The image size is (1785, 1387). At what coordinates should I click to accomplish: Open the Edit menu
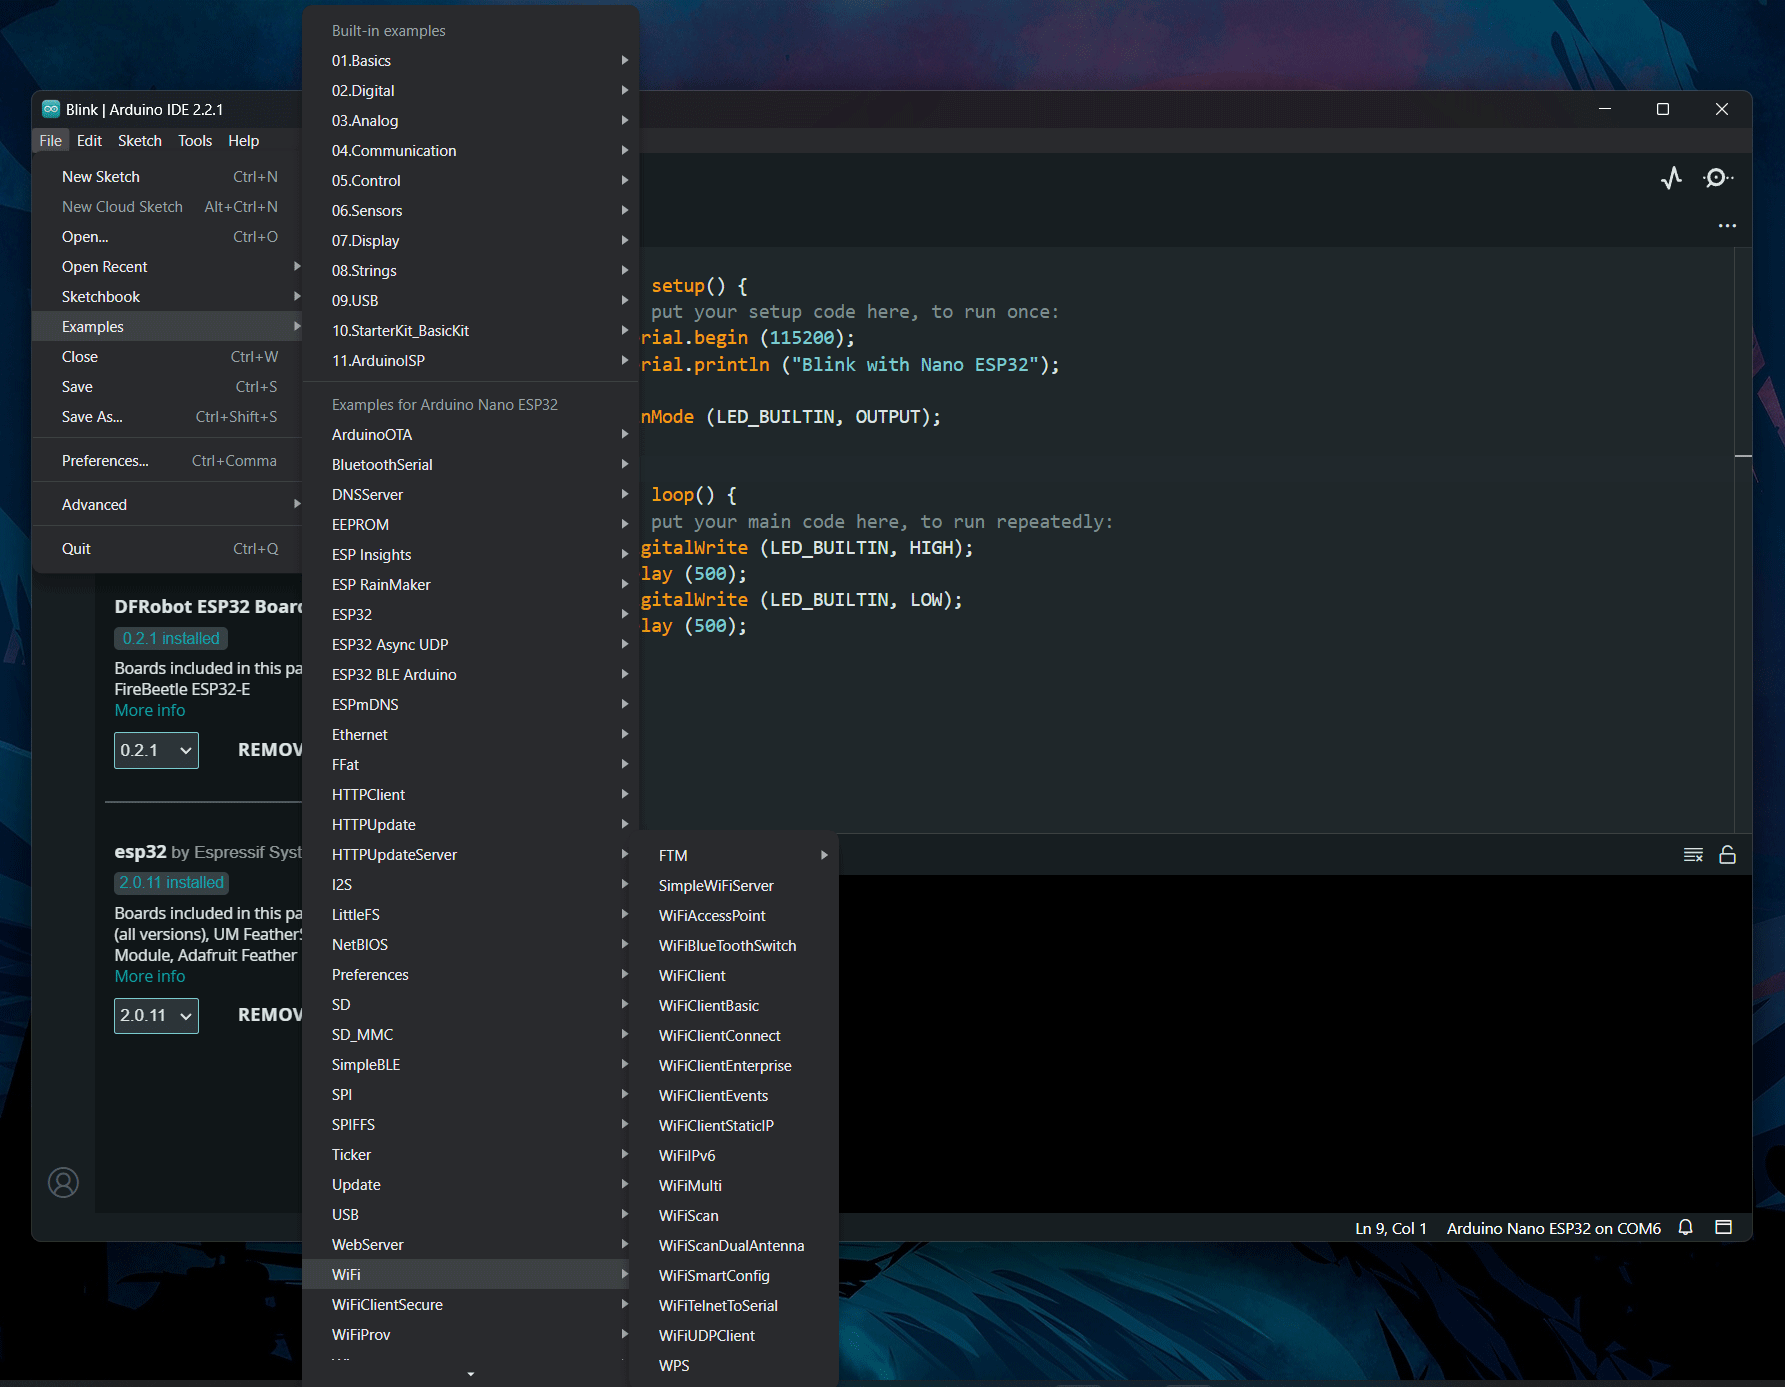pos(89,141)
